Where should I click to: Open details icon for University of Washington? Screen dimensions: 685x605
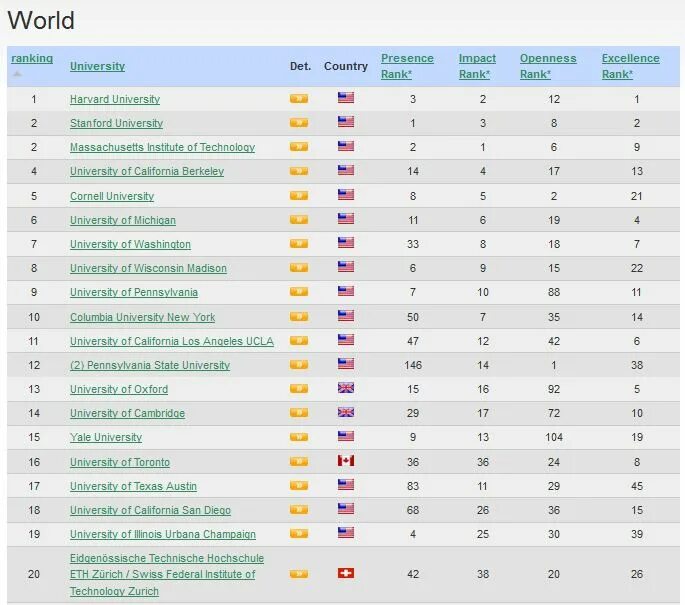point(299,243)
